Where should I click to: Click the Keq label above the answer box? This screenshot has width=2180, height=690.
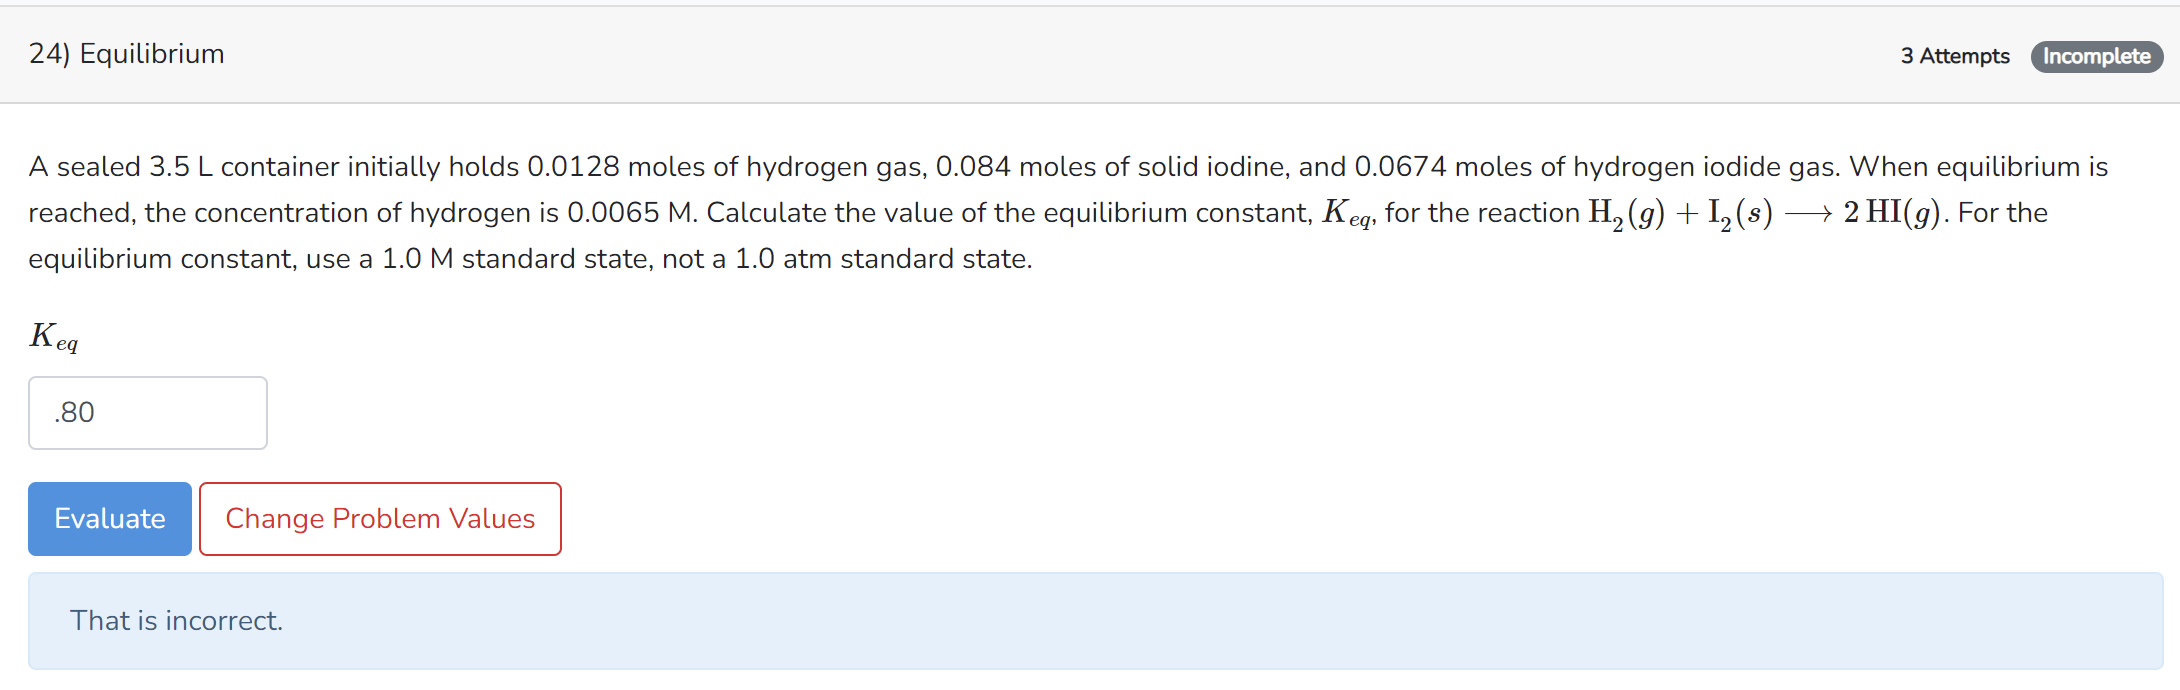[53, 337]
